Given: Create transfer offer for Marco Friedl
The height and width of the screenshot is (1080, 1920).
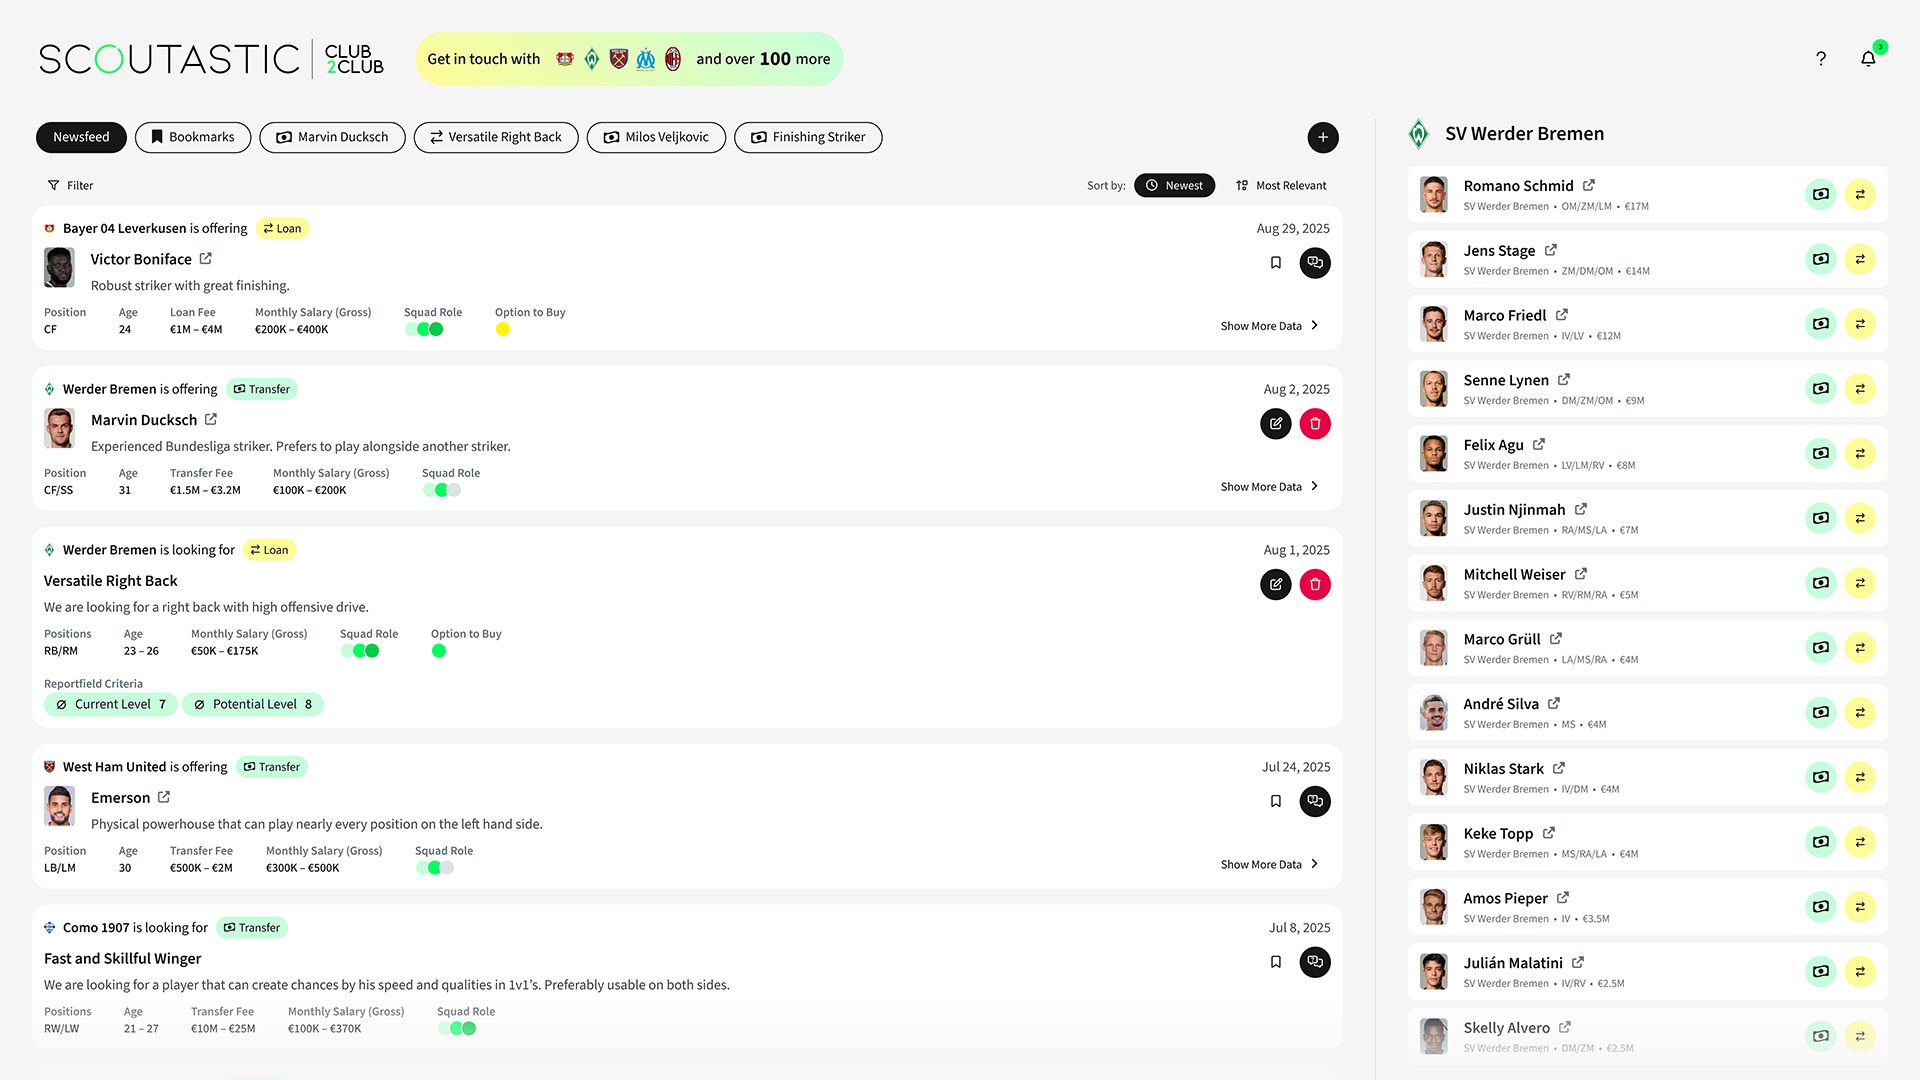Looking at the screenshot, I should [x=1821, y=324].
